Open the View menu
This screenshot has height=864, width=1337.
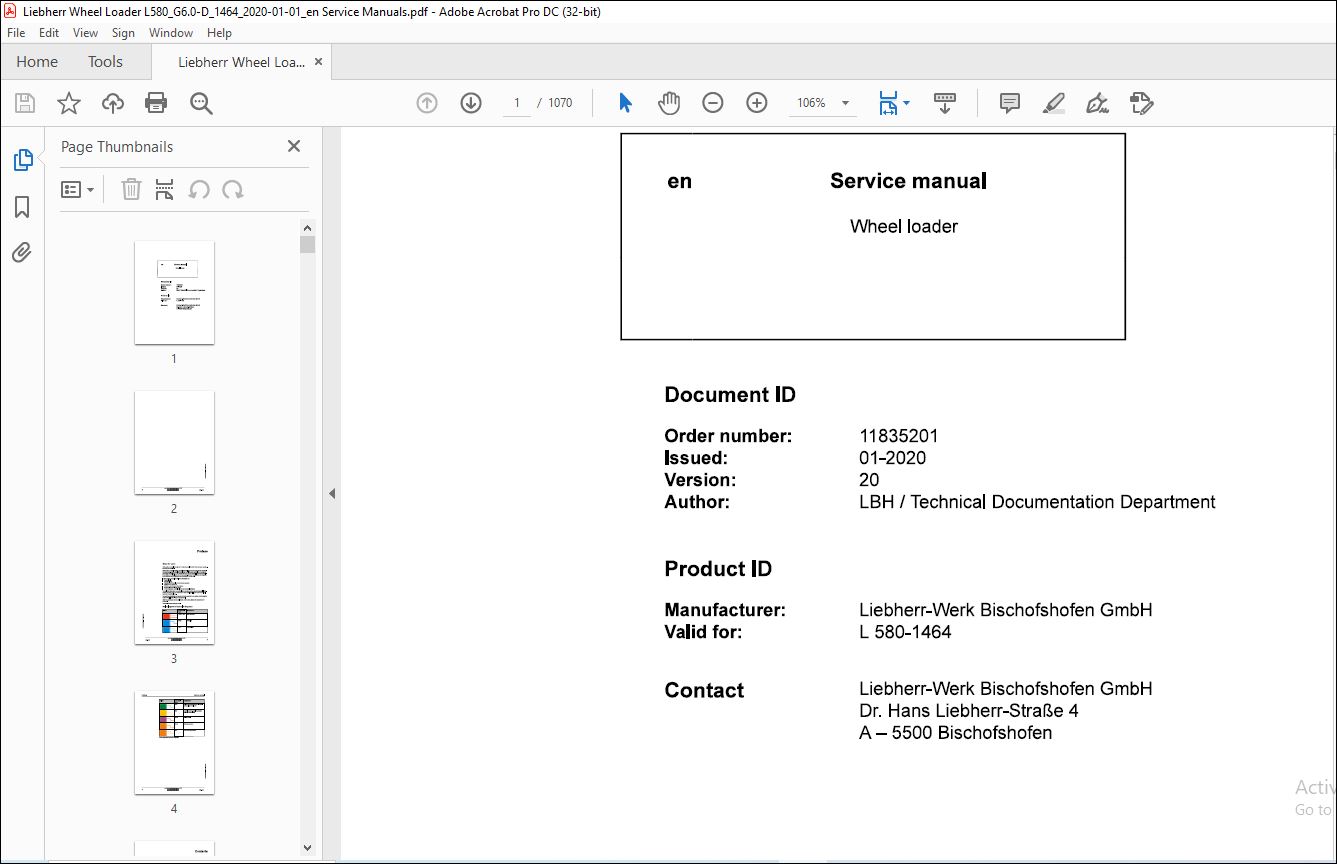click(85, 33)
